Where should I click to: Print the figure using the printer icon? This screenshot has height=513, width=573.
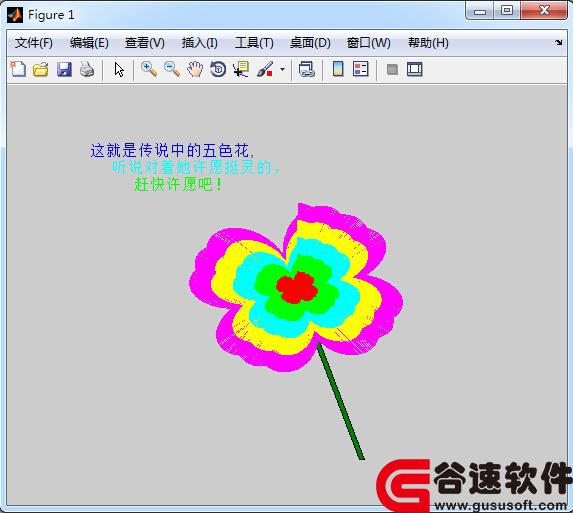[87, 69]
